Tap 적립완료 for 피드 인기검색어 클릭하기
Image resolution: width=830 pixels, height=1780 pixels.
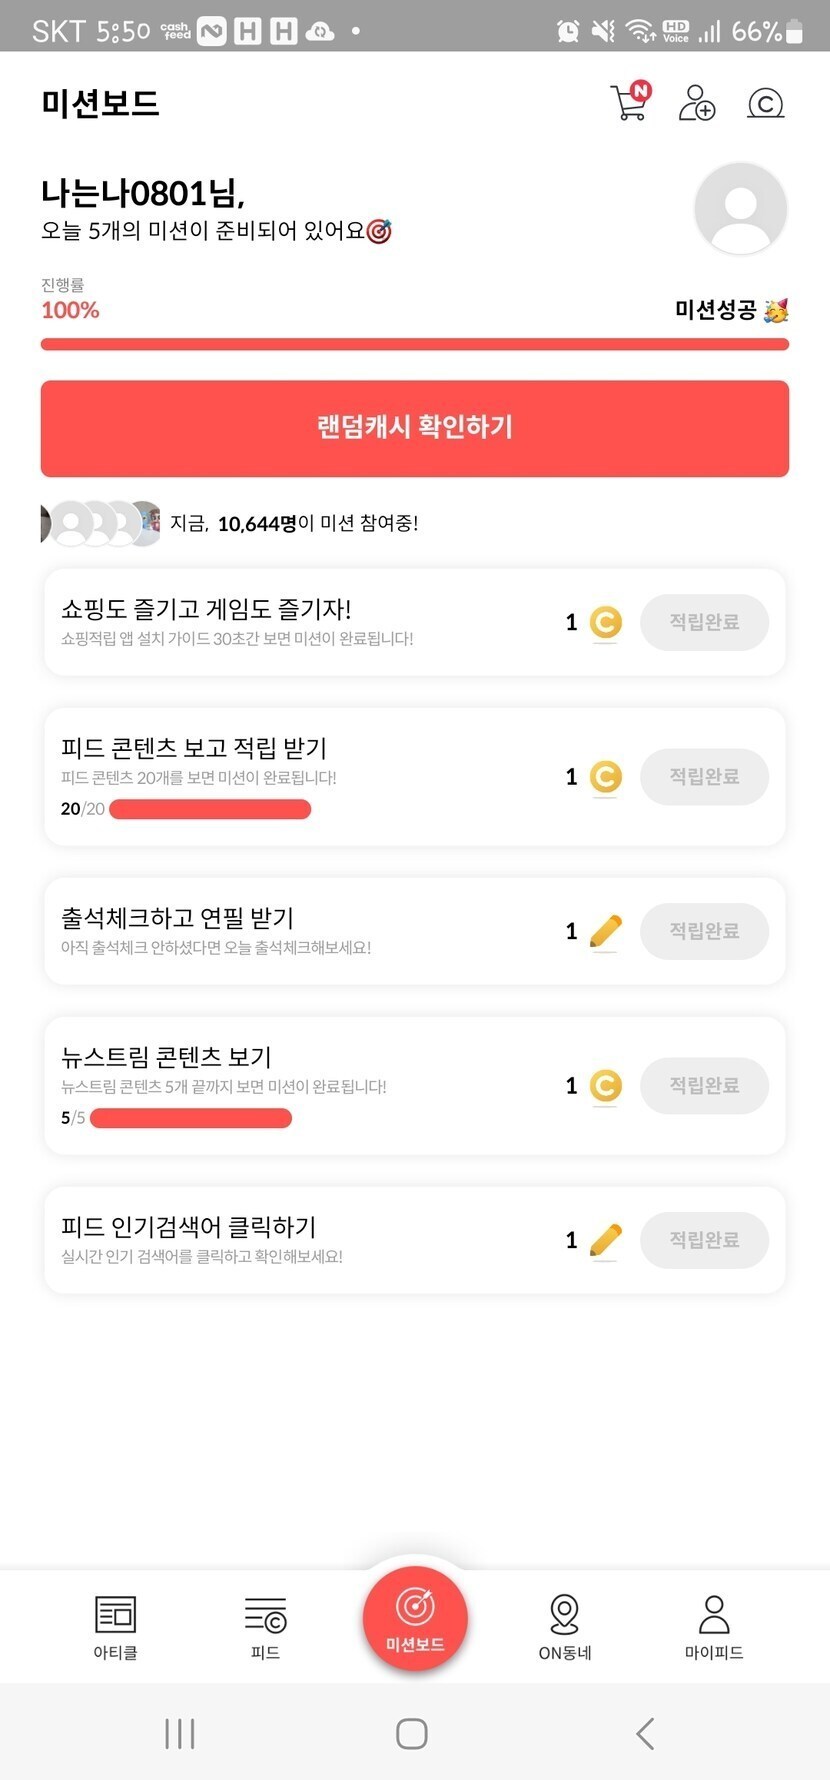coord(704,1240)
